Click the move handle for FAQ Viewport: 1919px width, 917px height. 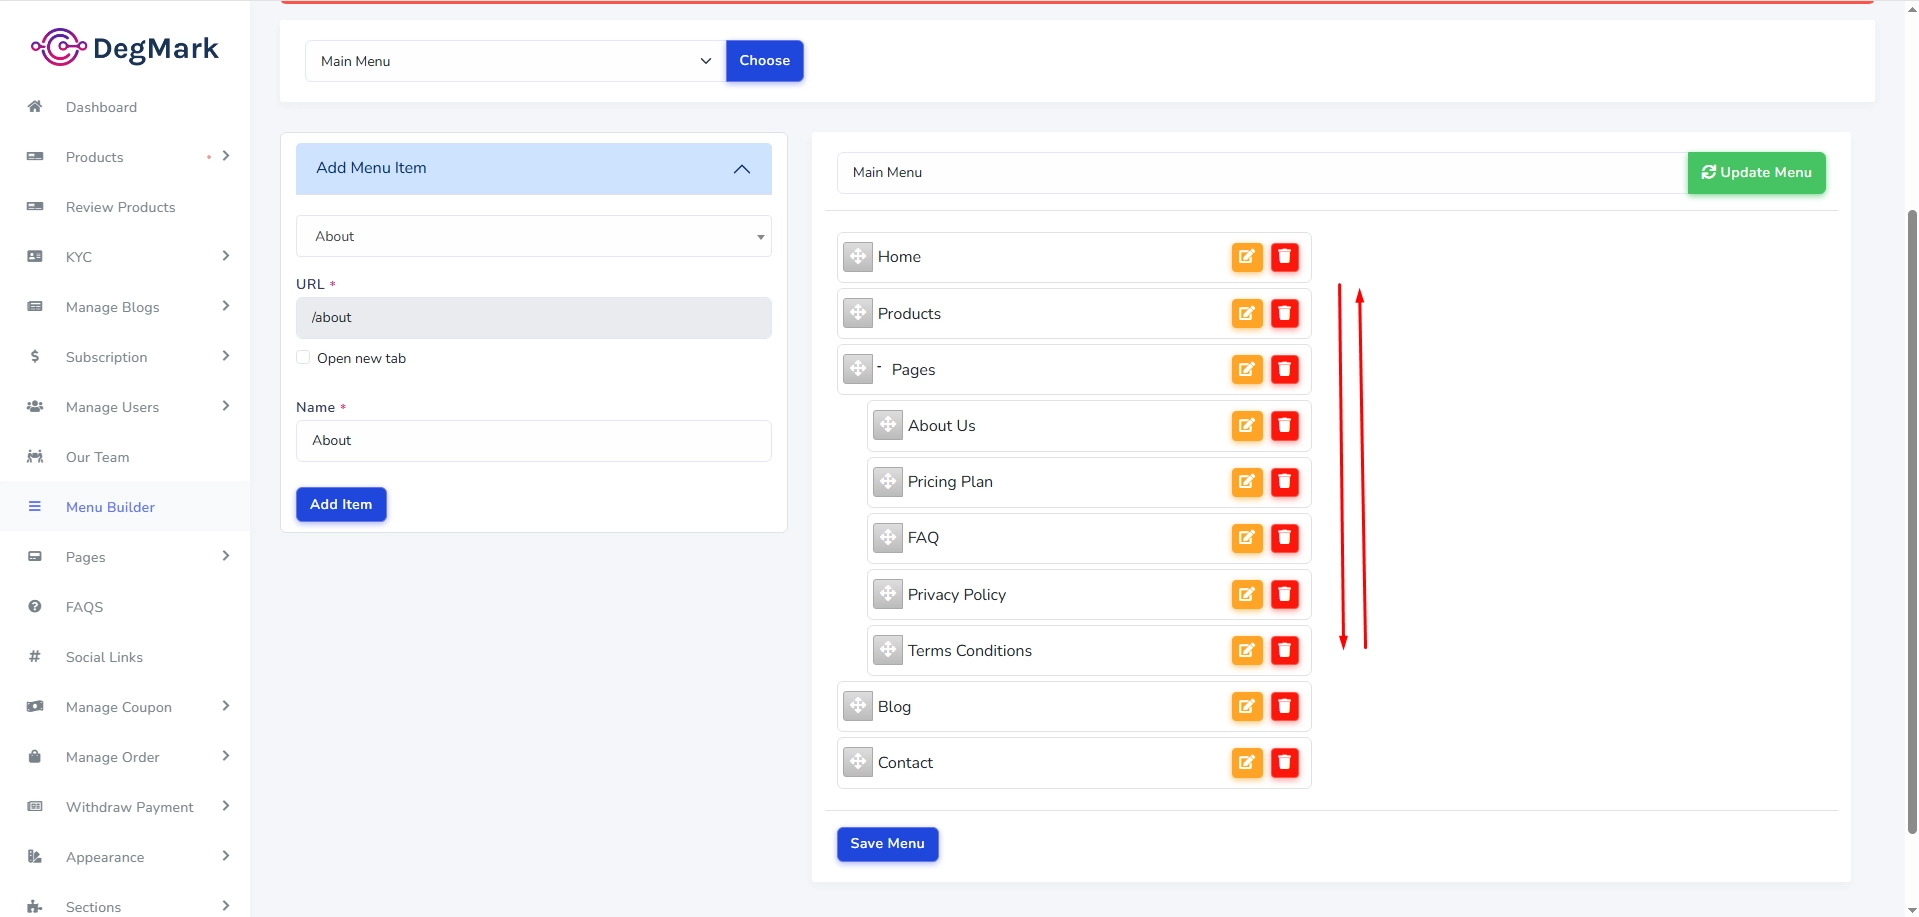[888, 538]
